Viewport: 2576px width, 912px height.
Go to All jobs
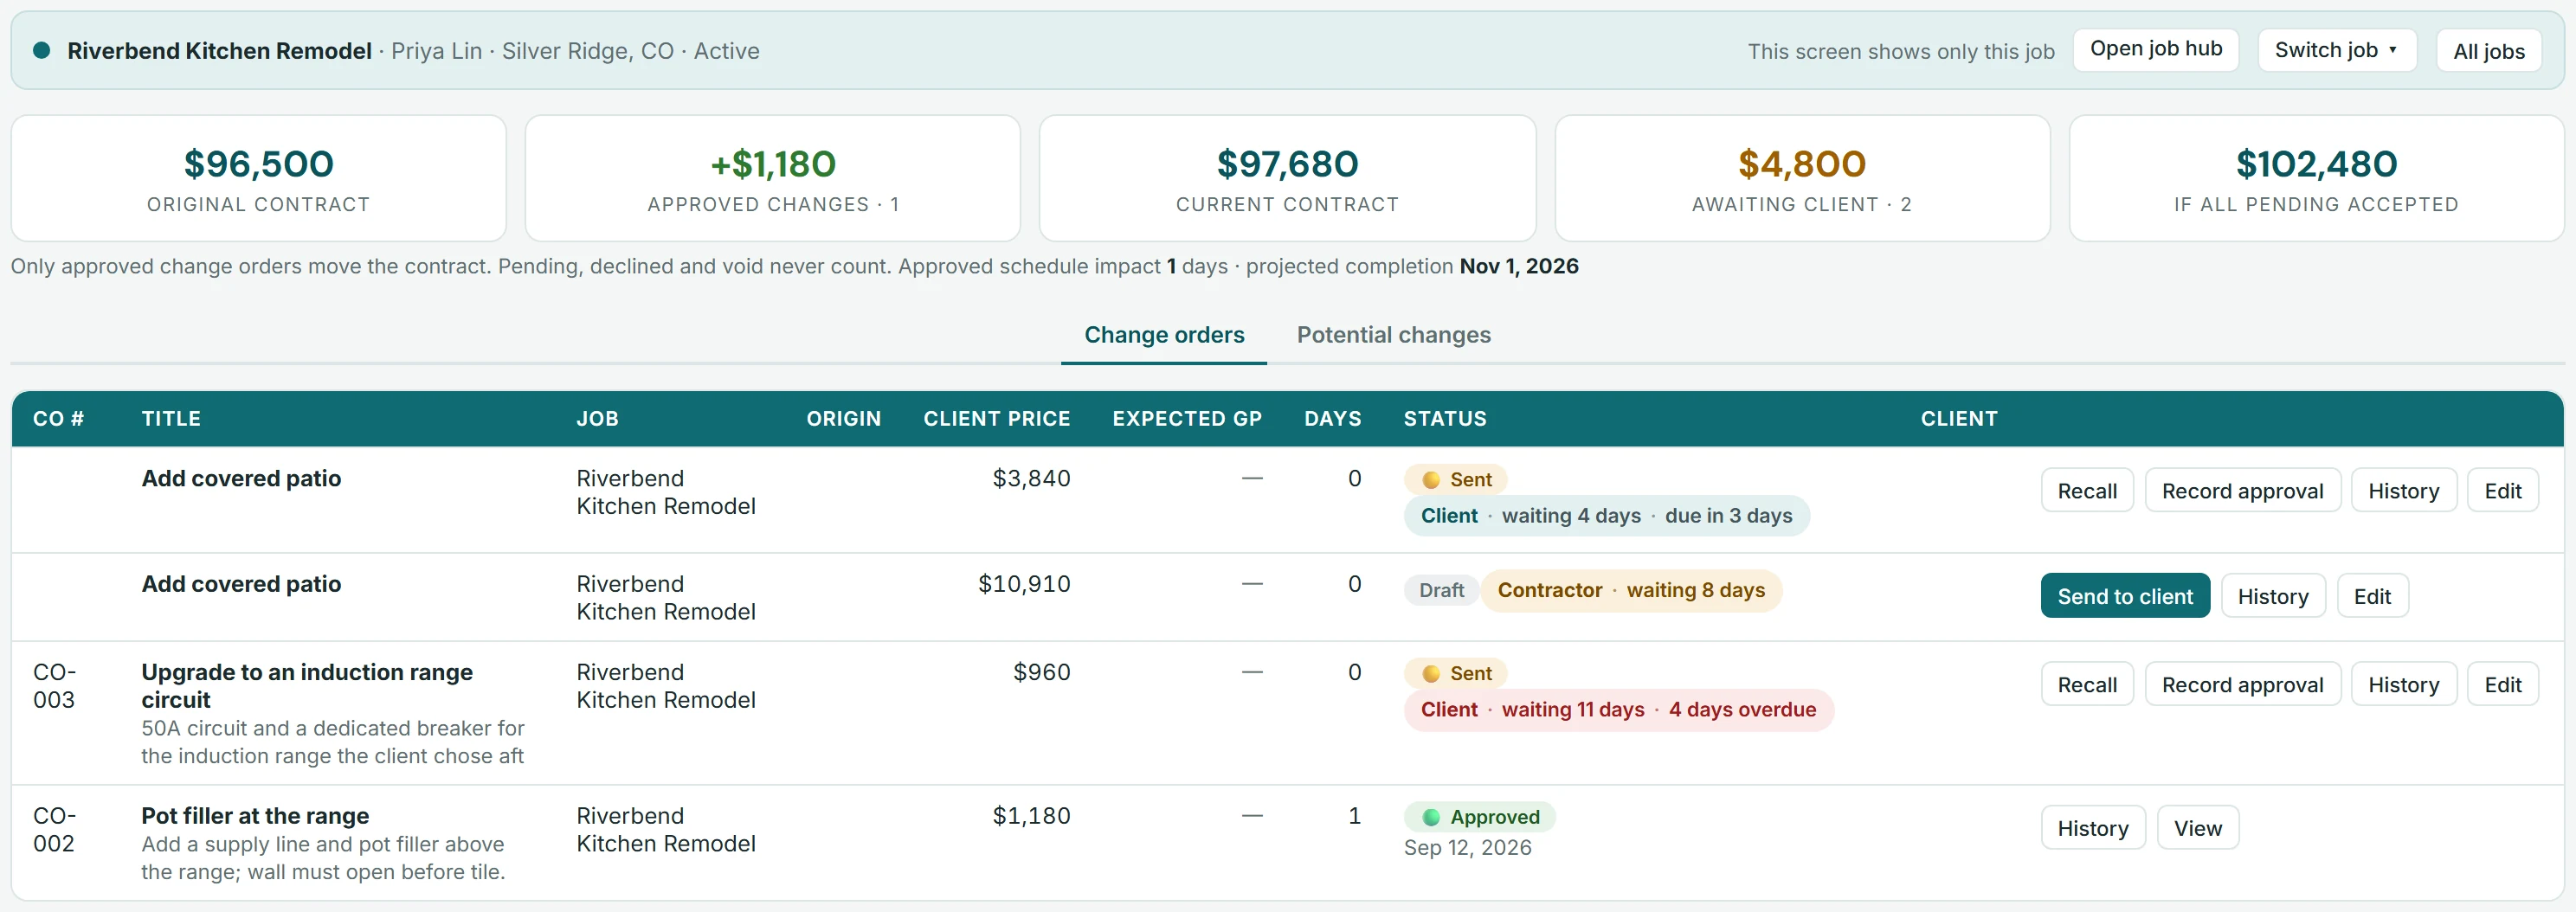(2488, 51)
